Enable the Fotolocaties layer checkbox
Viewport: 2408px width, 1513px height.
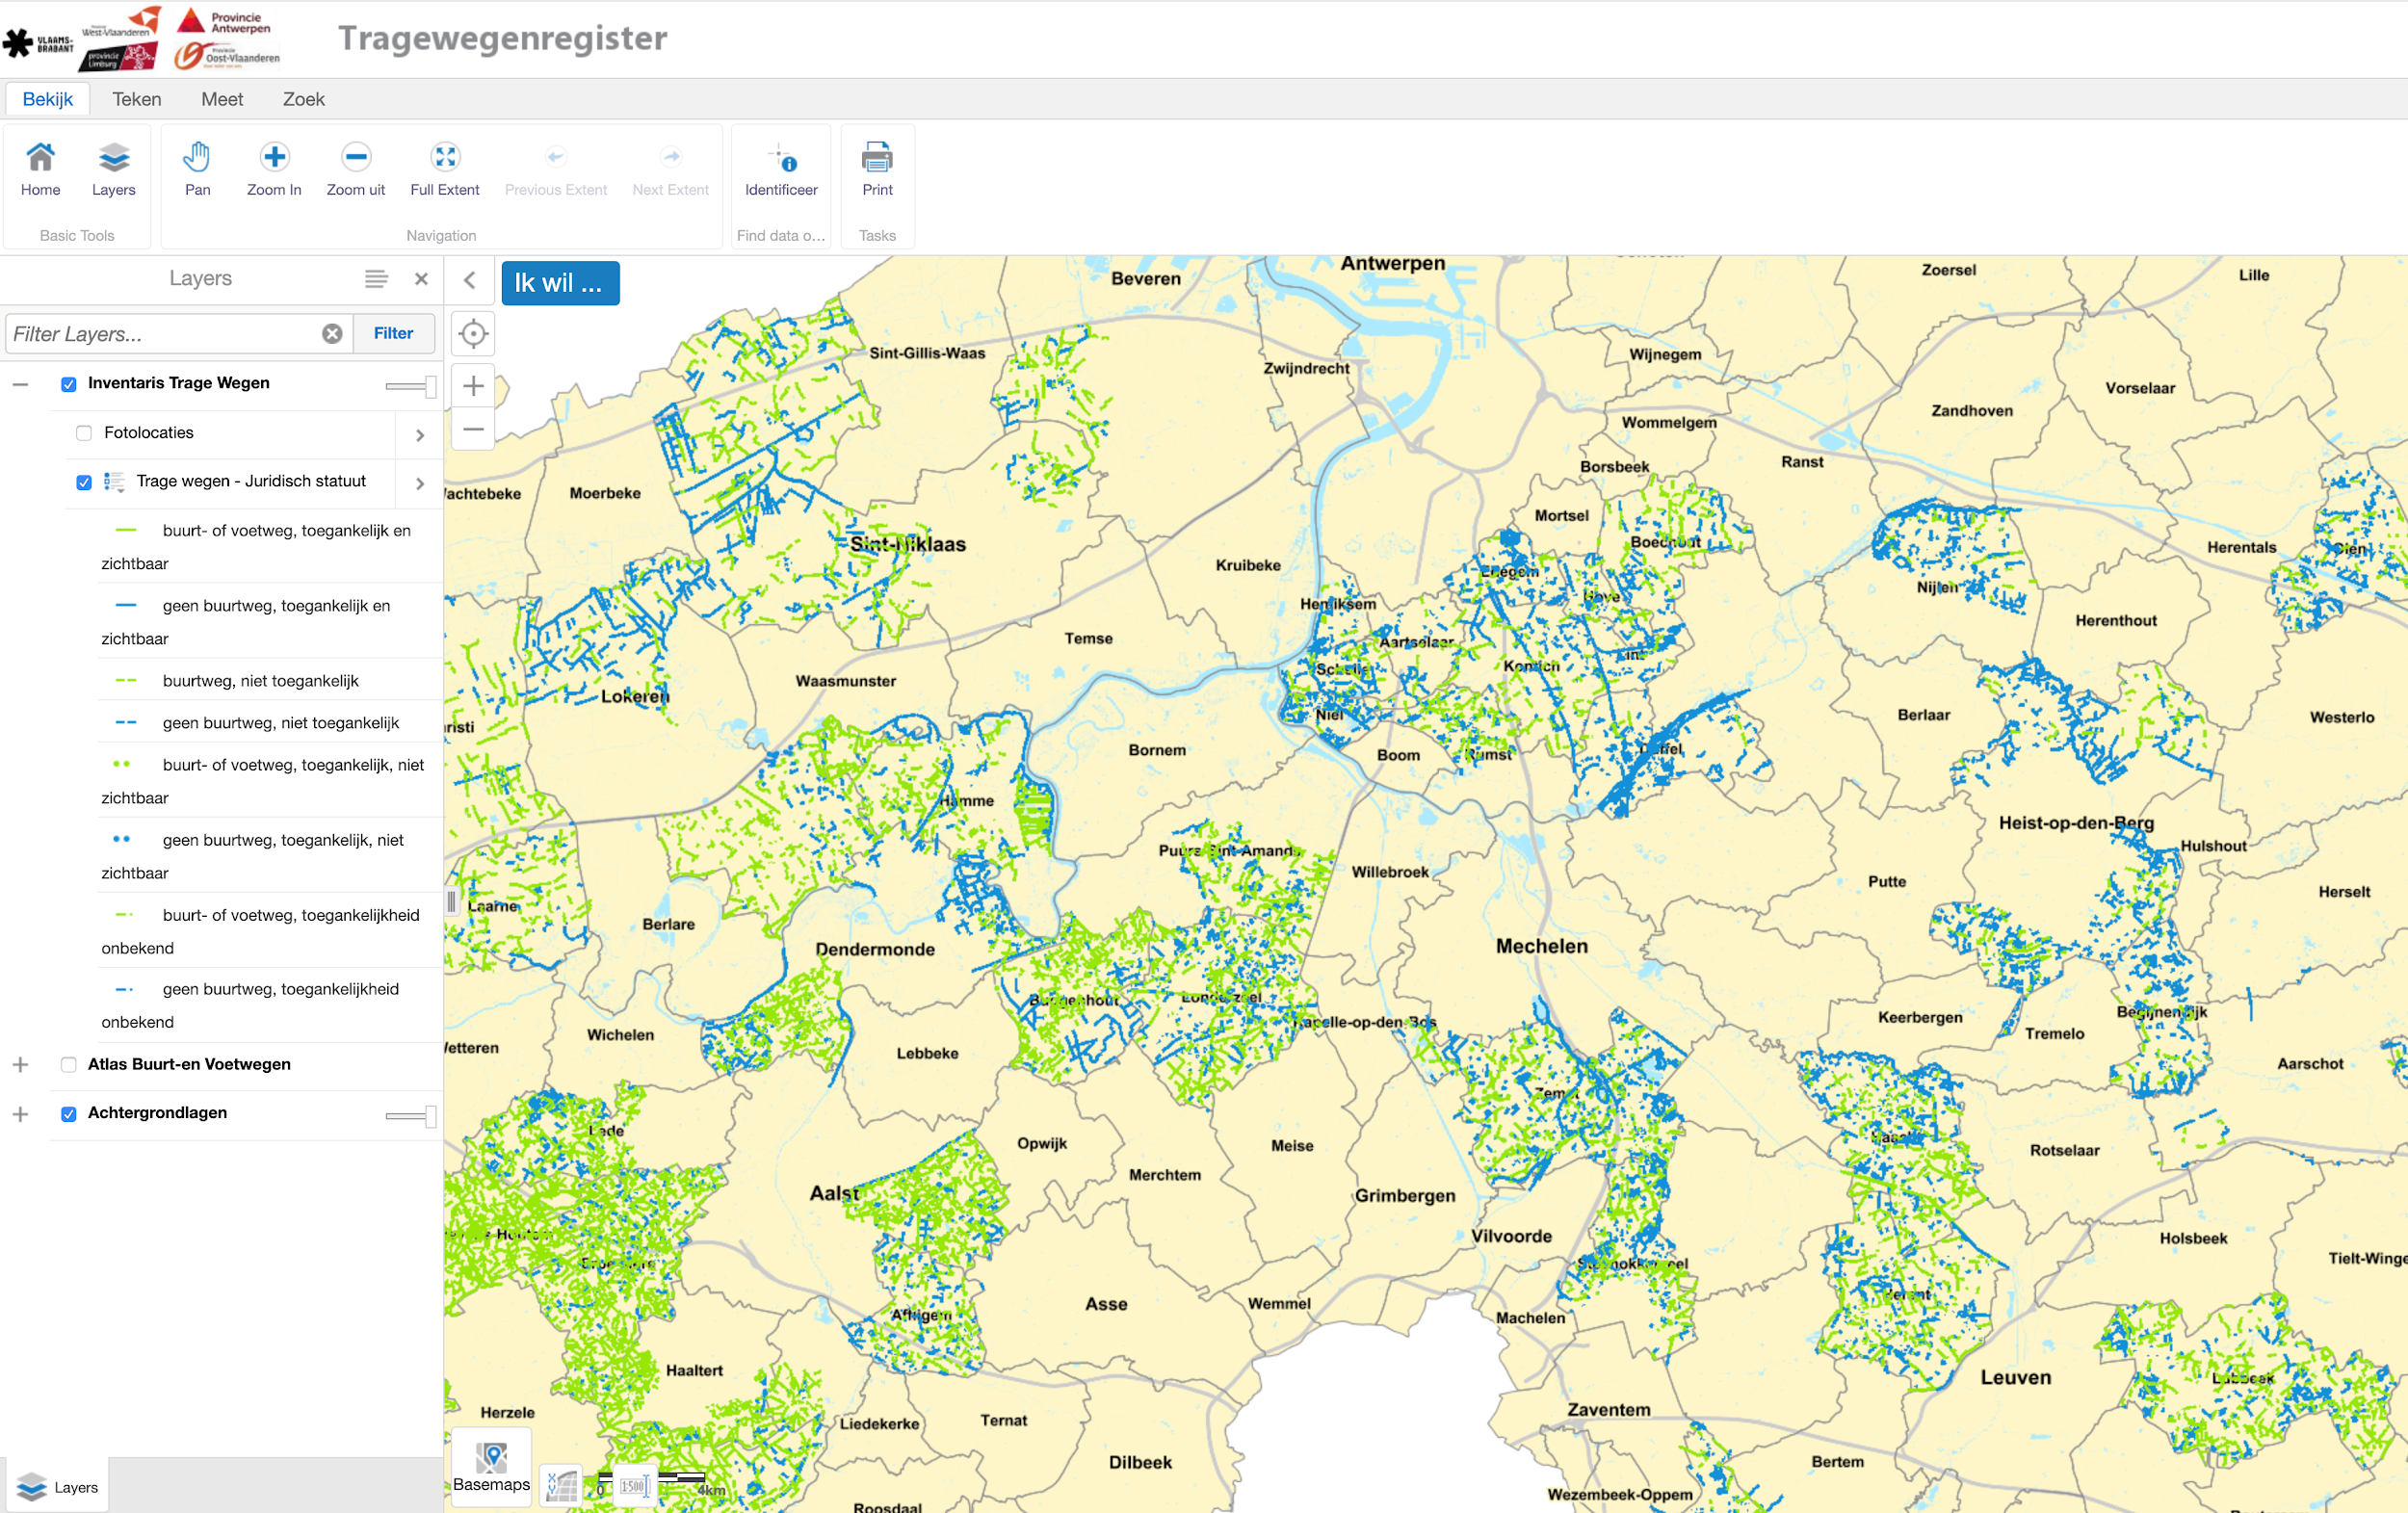point(84,433)
